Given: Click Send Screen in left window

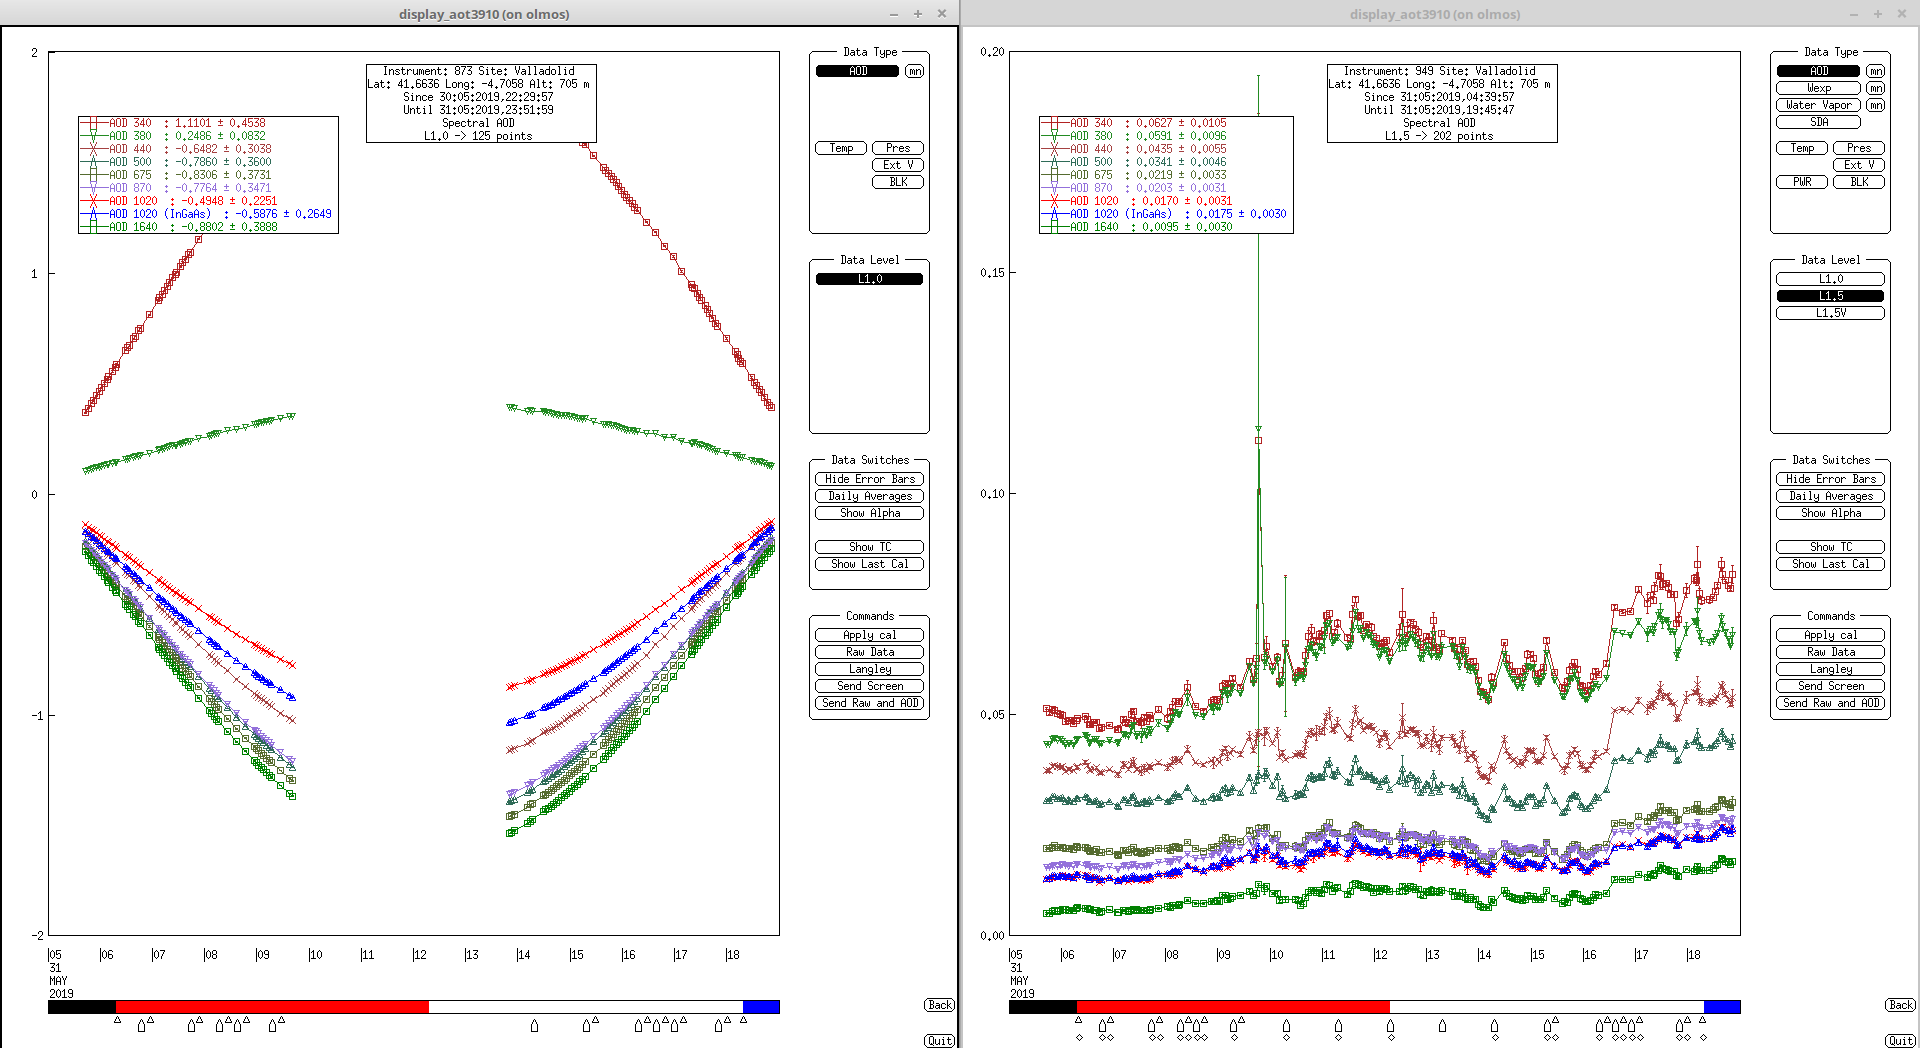Looking at the screenshot, I should [870, 686].
